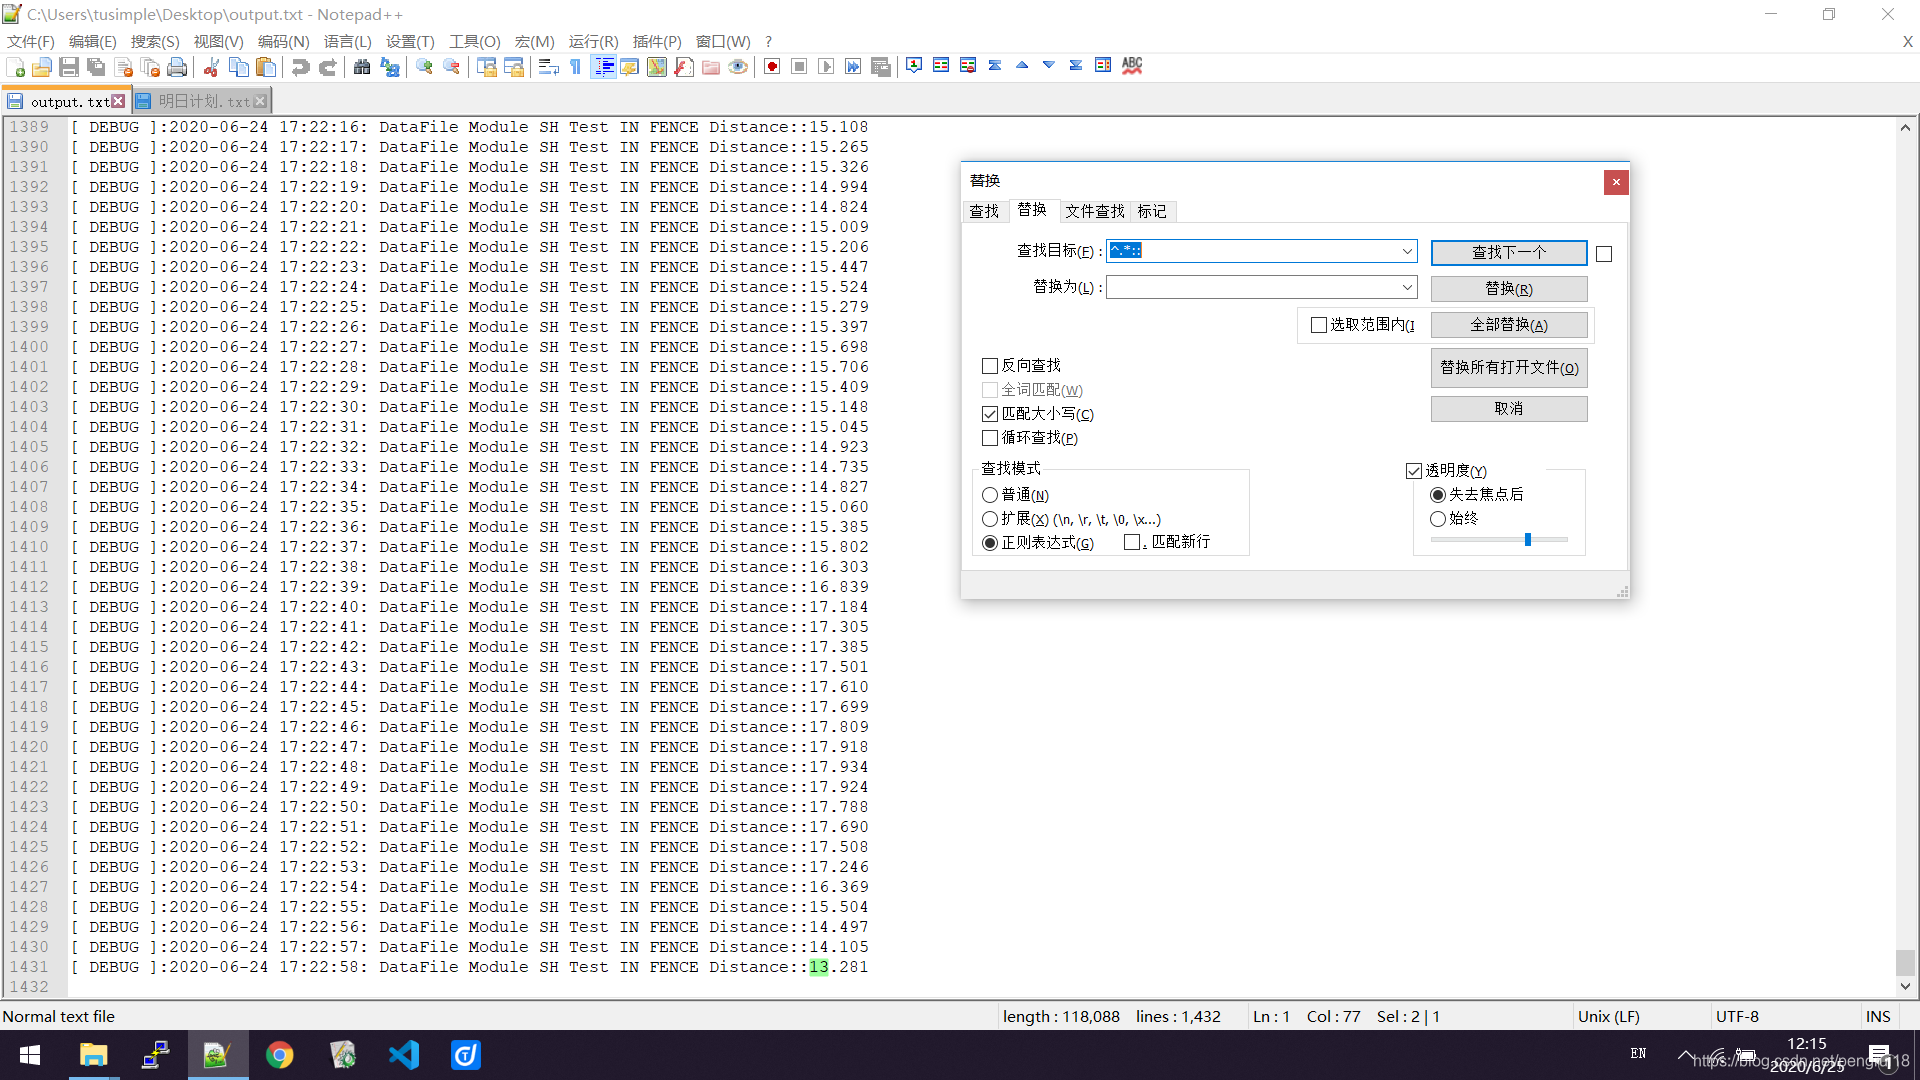This screenshot has height=1080, width=1920.
Task: Click the Function List toolbar icon
Action: [684, 67]
